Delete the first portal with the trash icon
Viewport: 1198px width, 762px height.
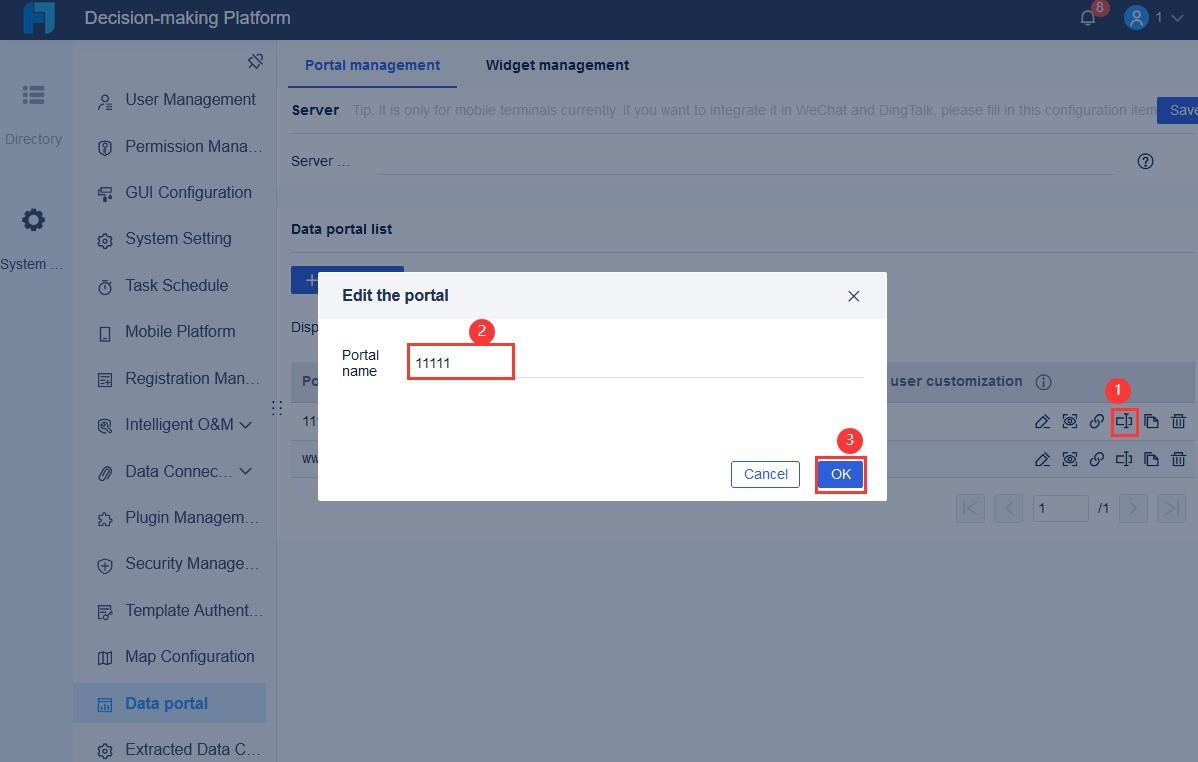pos(1179,421)
